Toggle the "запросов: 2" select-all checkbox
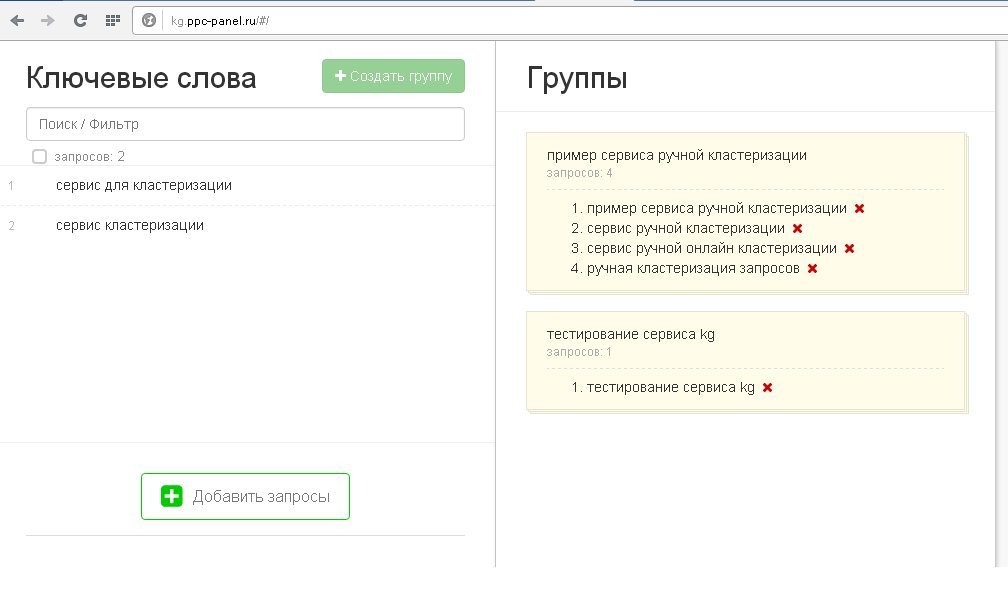 pyautogui.click(x=39, y=156)
